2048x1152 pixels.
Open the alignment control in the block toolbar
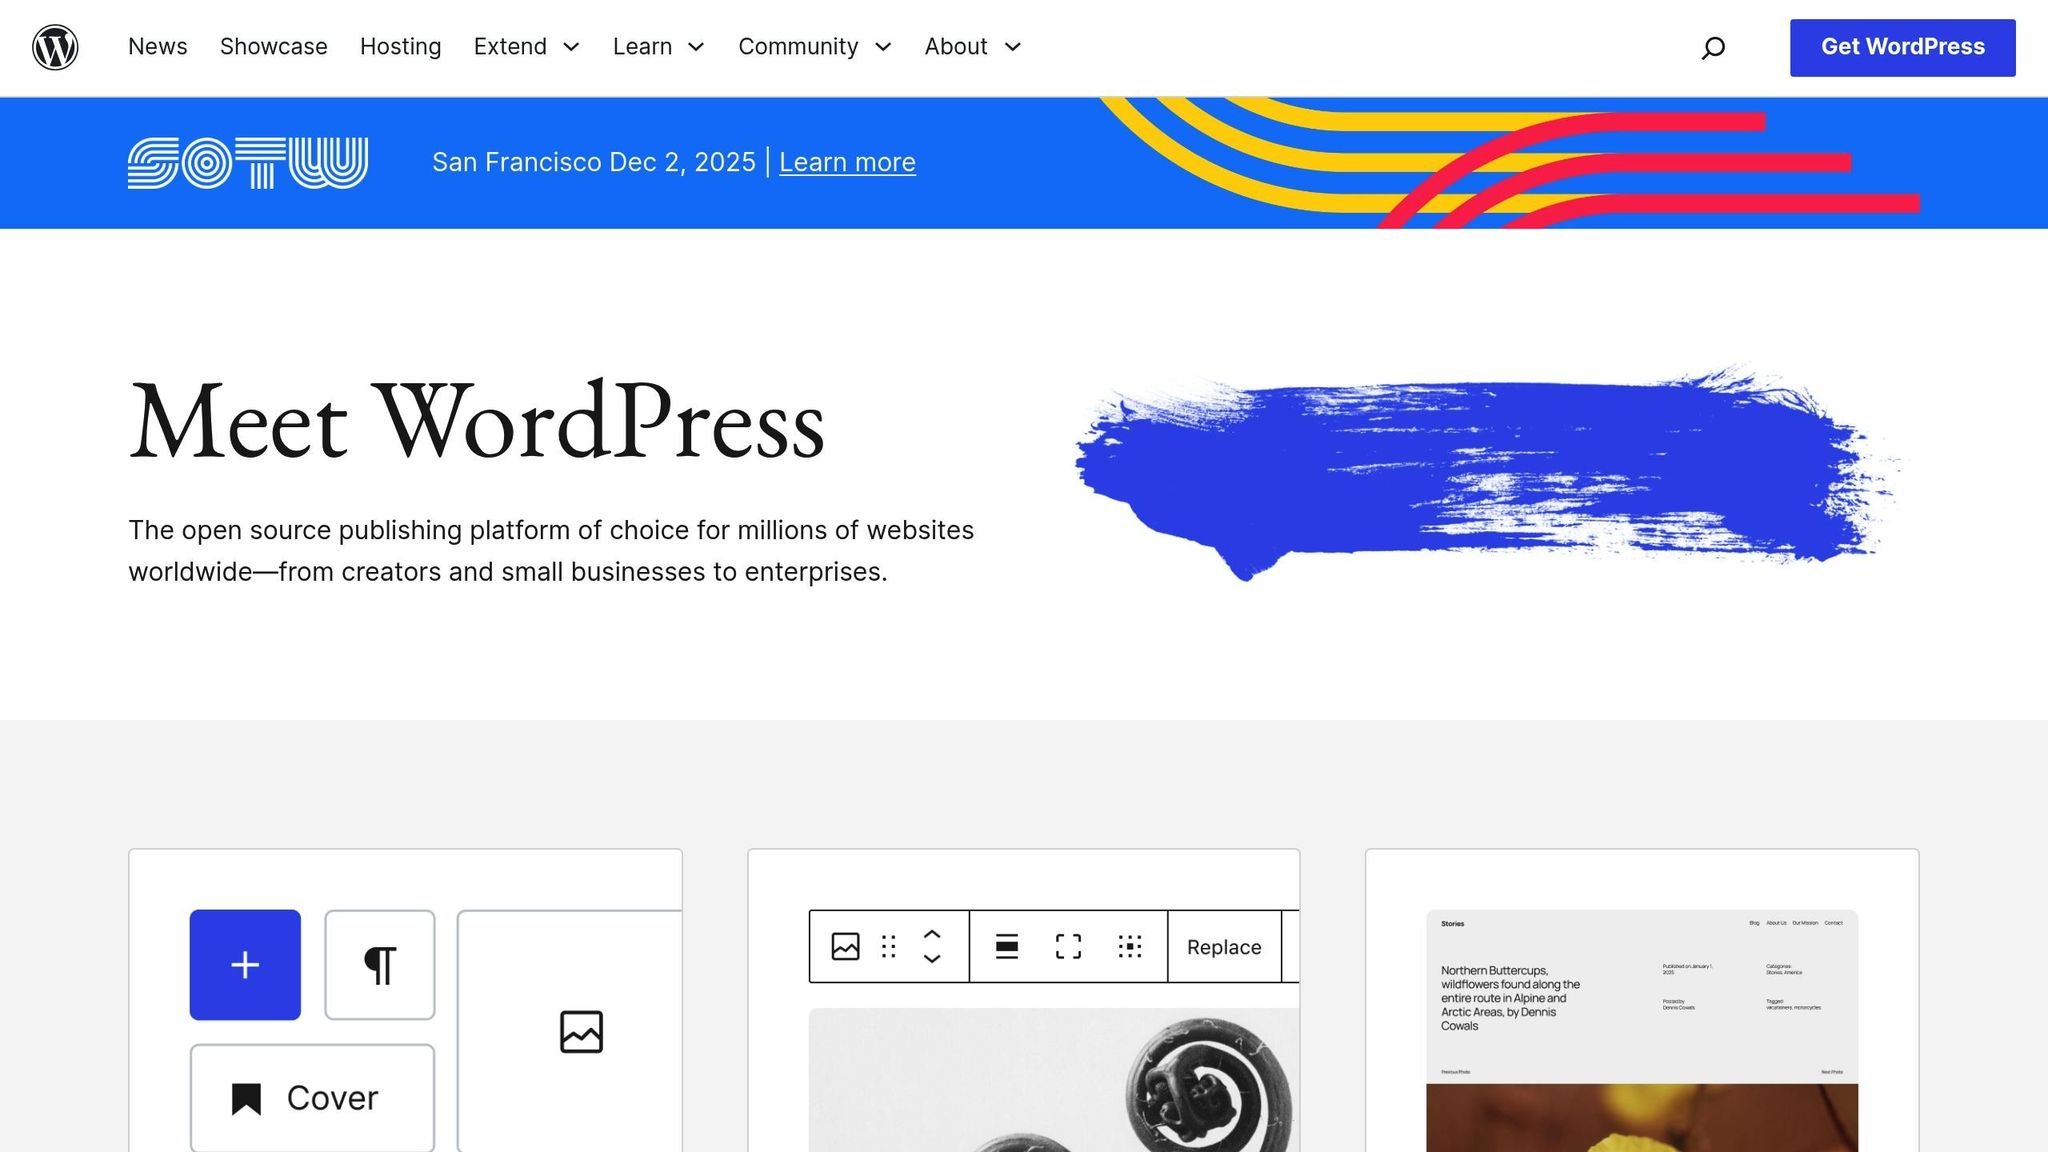pos(1008,946)
